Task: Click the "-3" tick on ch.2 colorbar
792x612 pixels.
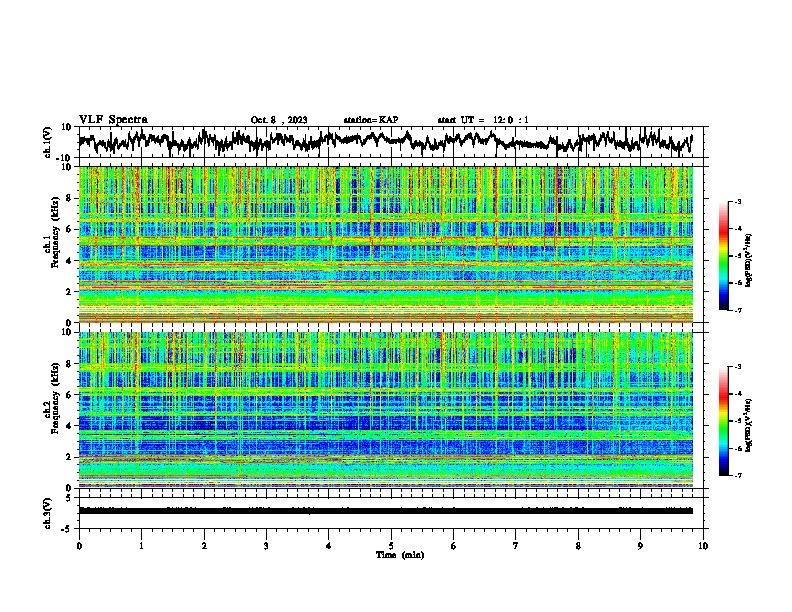Action: click(x=738, y=367)
